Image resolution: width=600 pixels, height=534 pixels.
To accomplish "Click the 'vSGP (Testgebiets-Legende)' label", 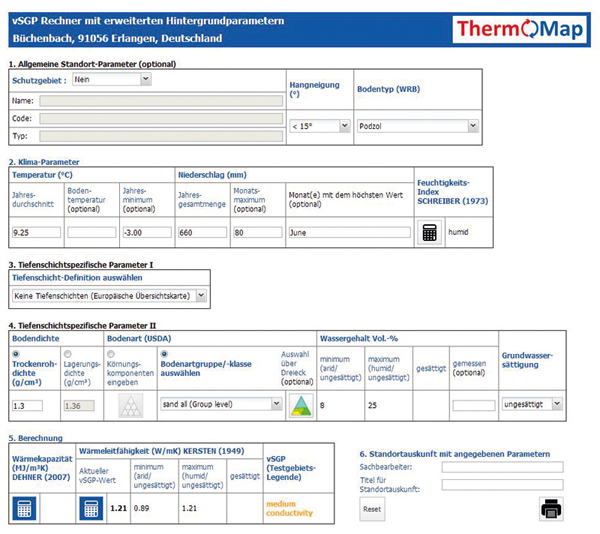I will coord(291,468).
